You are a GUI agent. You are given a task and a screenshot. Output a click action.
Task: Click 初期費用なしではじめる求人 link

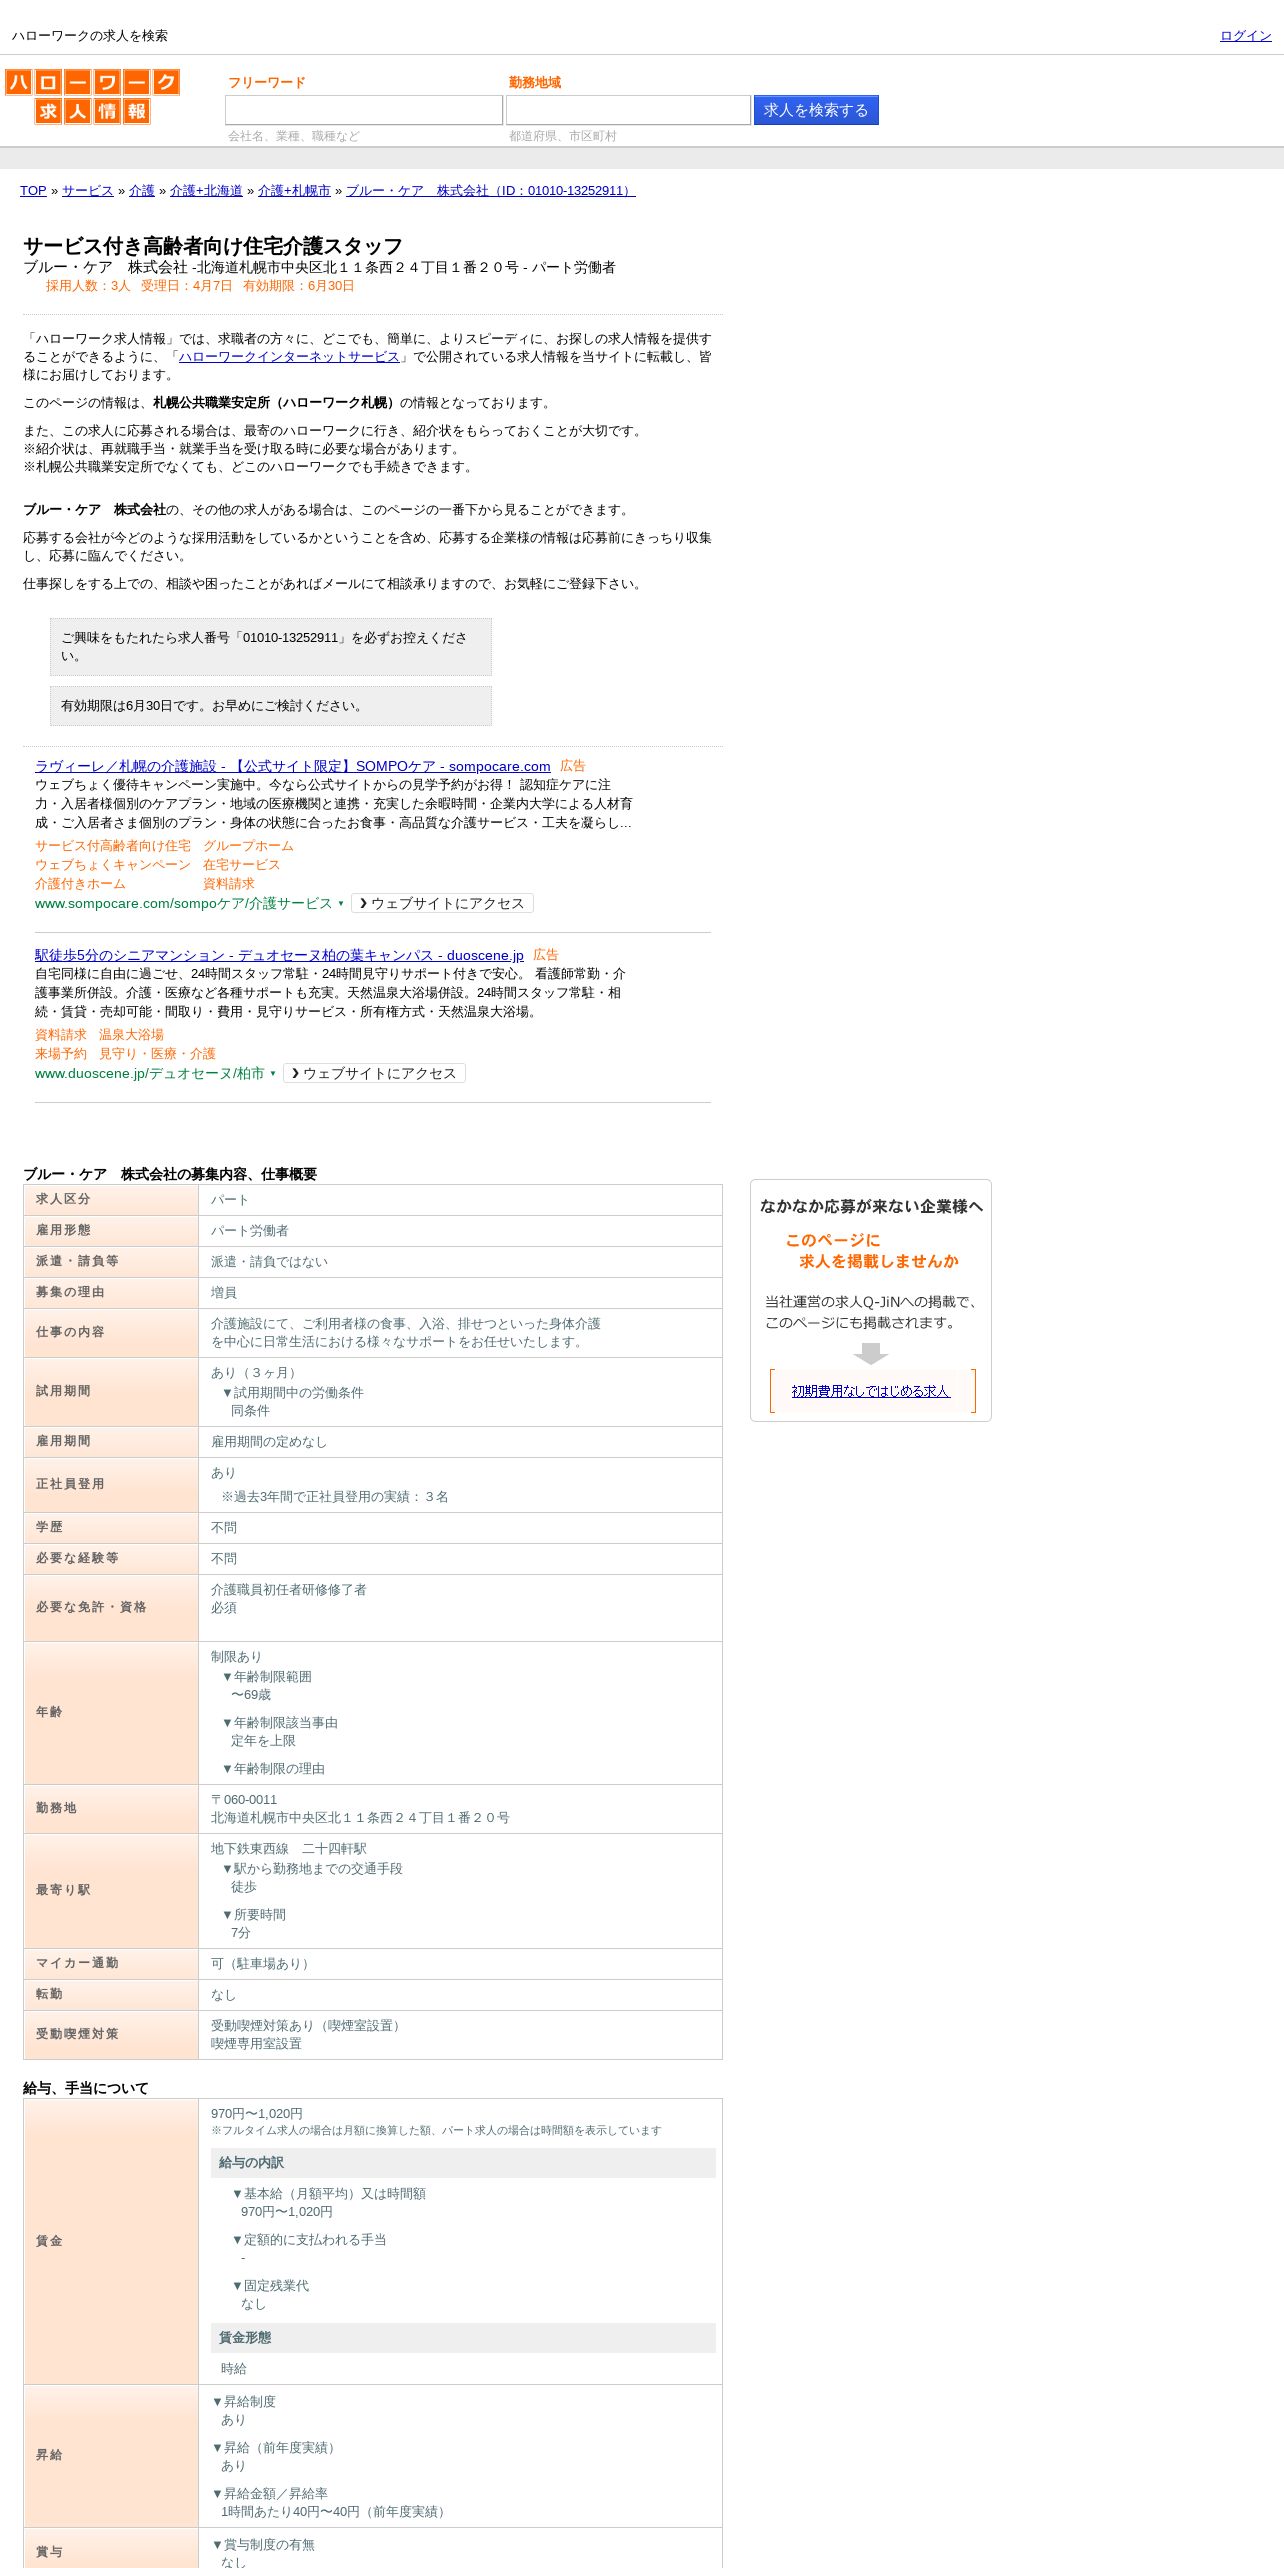pyautogui.click(x=870, y=1391)
